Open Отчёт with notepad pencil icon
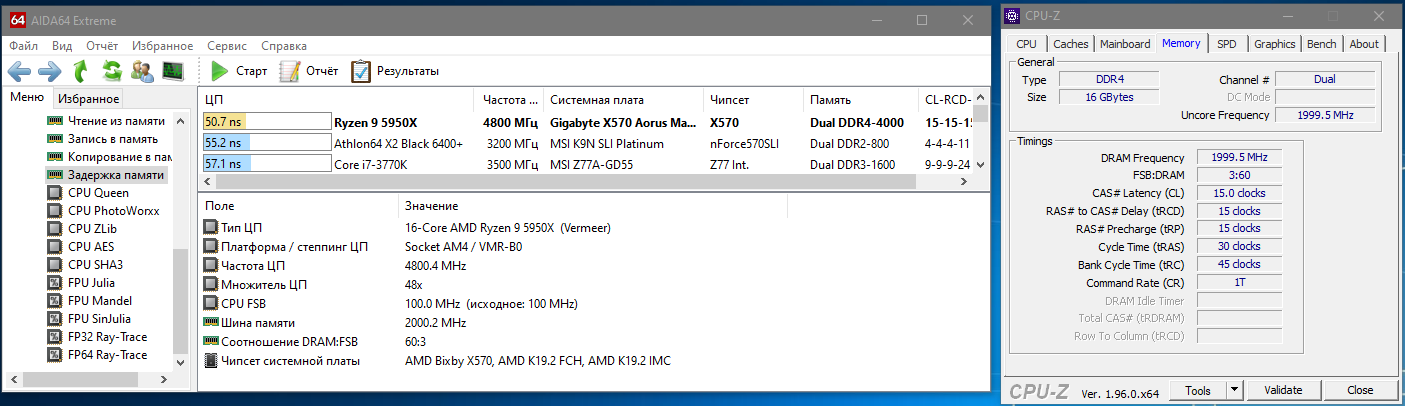 click(x=308, y=71)
